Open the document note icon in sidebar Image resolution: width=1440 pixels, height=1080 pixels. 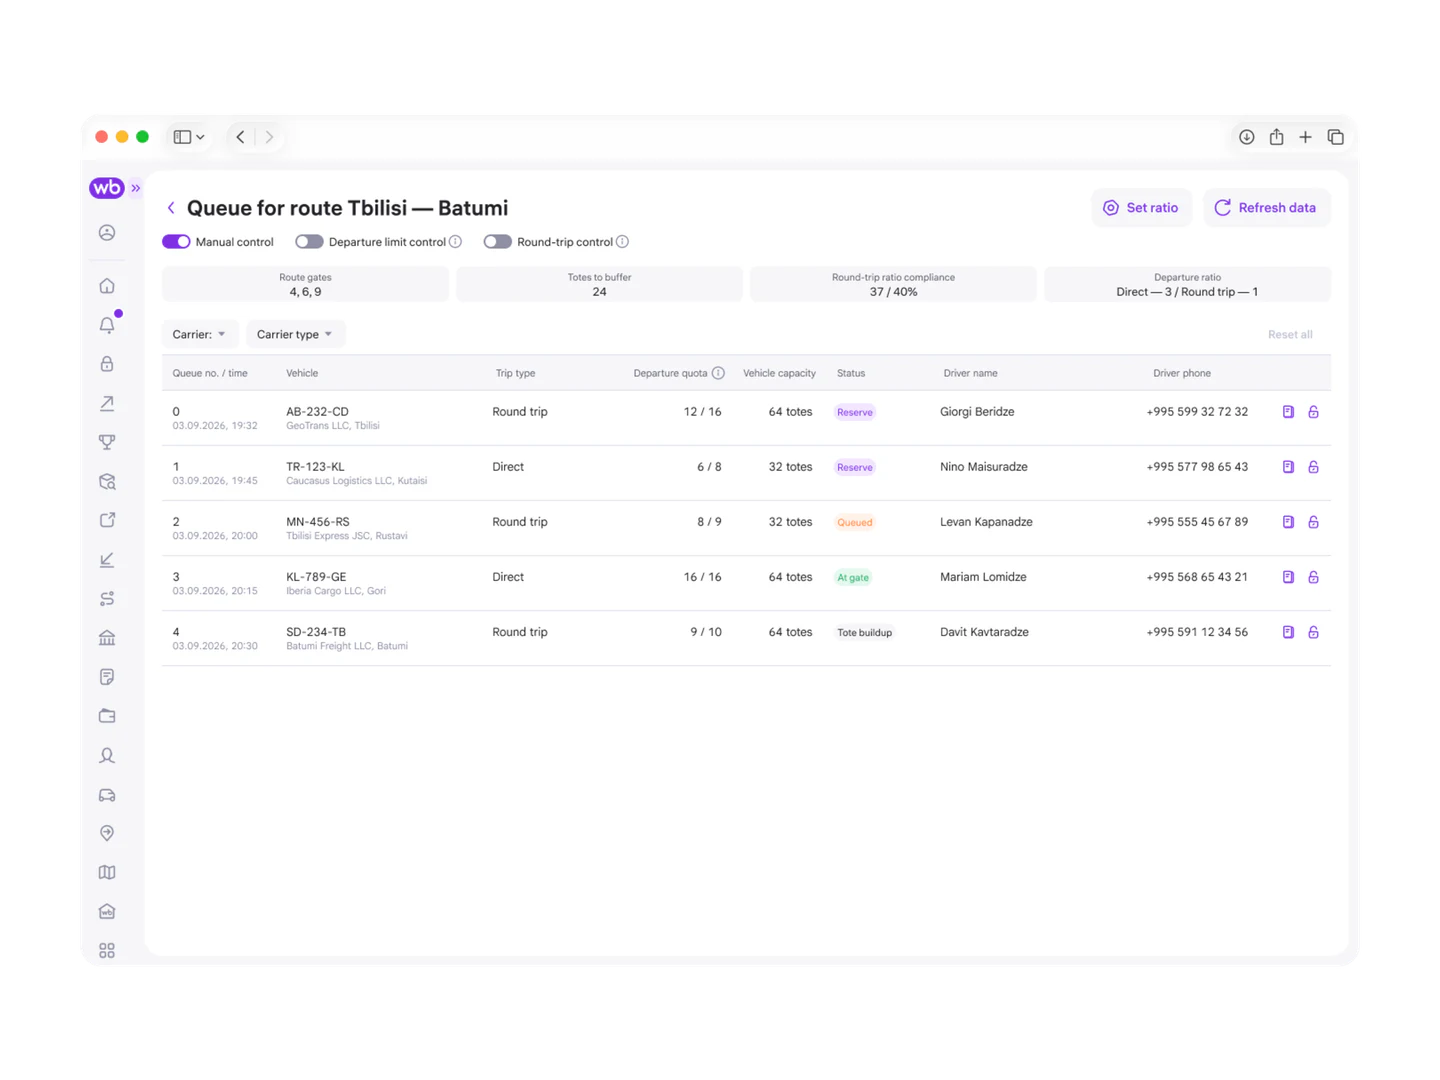pos(107,677)
